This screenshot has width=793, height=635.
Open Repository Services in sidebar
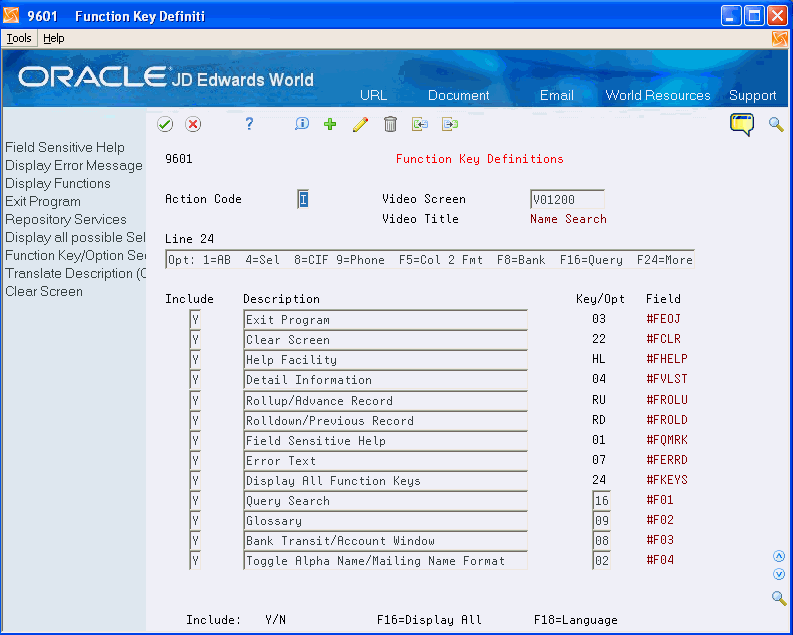(x=66, y=219)
